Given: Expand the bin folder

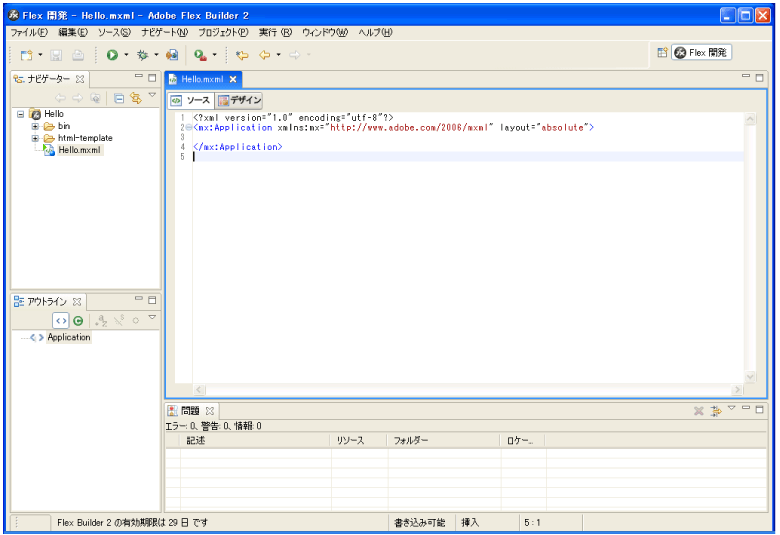Looking at the screenshot, I should (x=35, y=126).
